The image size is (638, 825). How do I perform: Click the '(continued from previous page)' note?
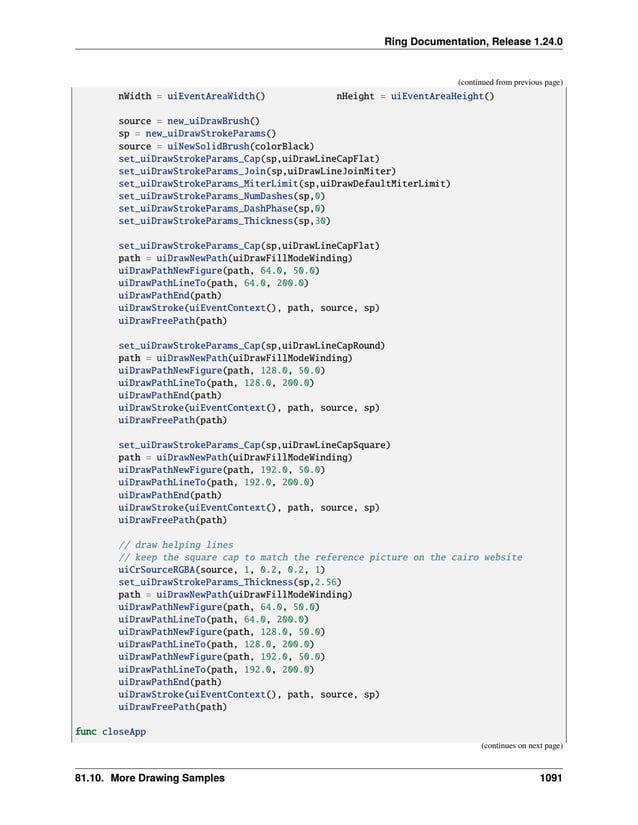(x=510, y=82)
